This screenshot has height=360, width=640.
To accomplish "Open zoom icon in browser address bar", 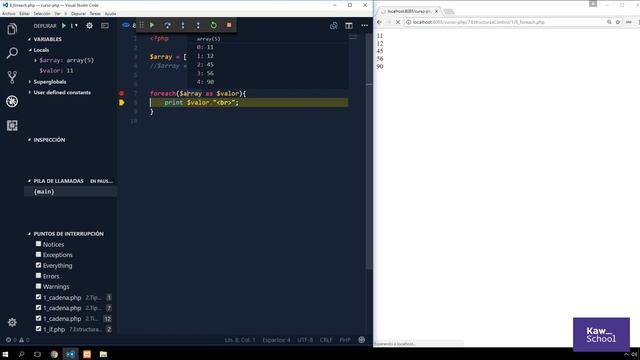I will pyautogui.click(x=609, y=22).
